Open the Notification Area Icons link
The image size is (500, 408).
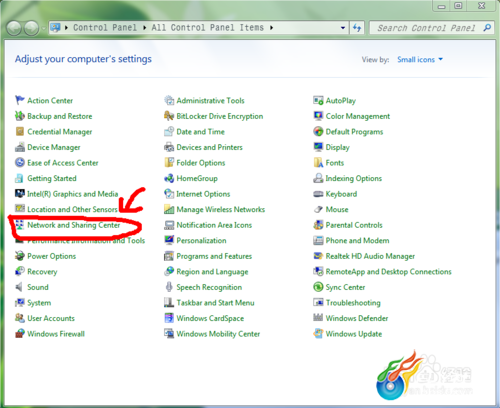214,225
